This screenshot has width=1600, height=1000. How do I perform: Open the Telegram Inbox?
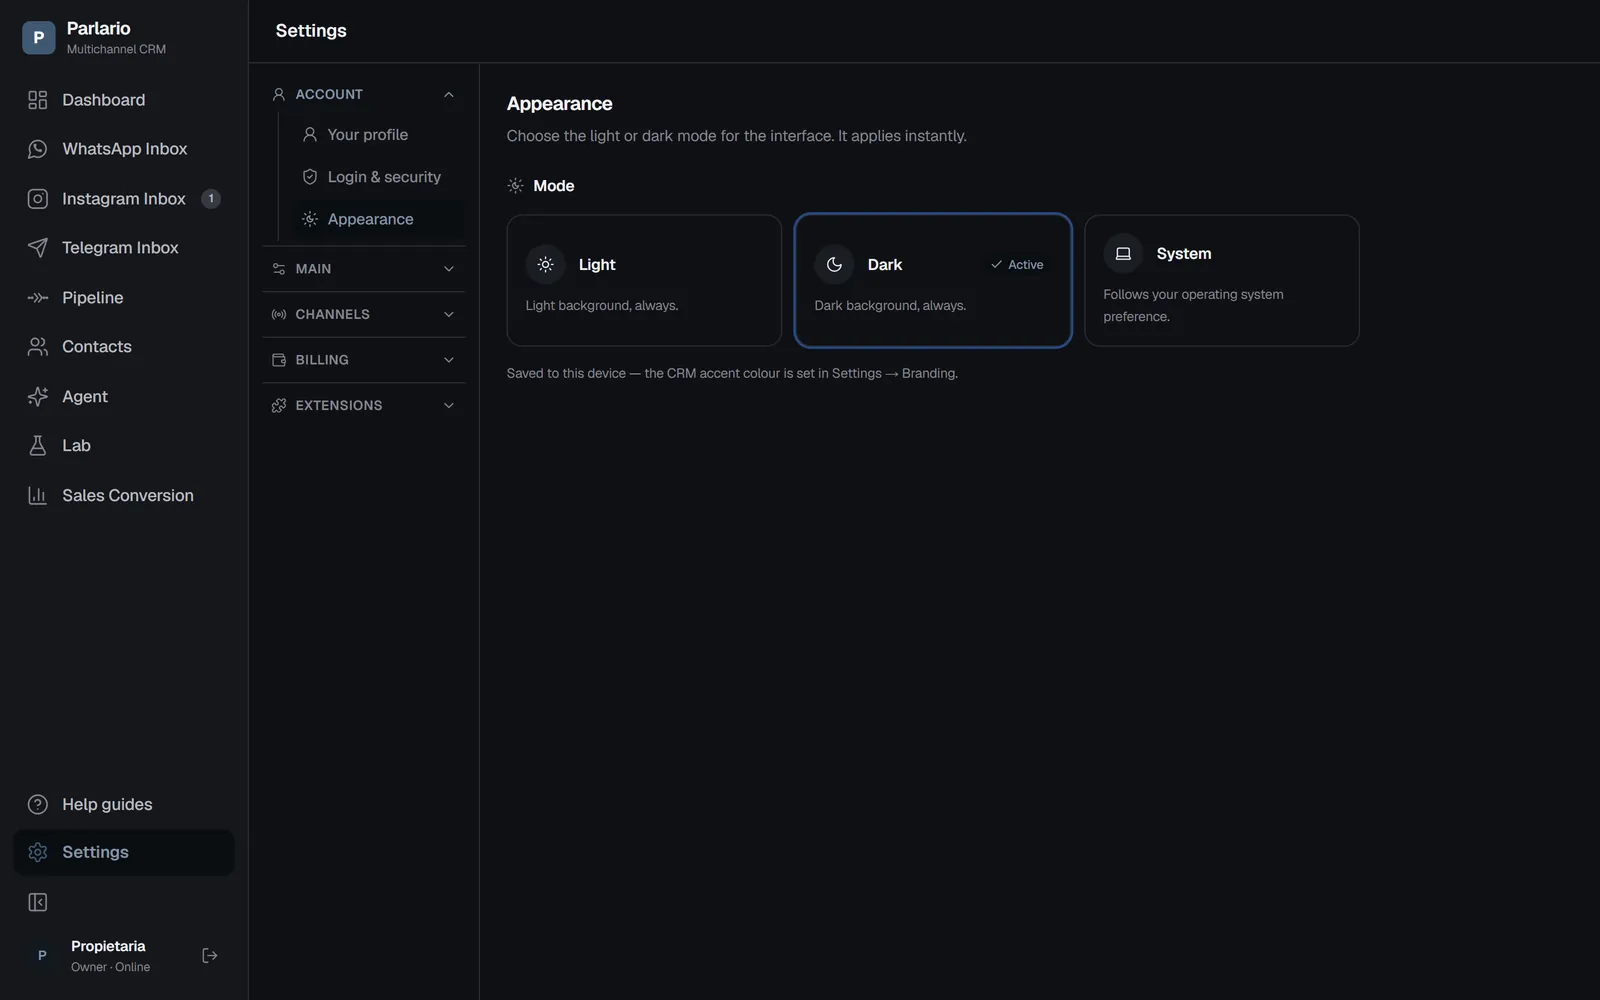pos(124,248)
